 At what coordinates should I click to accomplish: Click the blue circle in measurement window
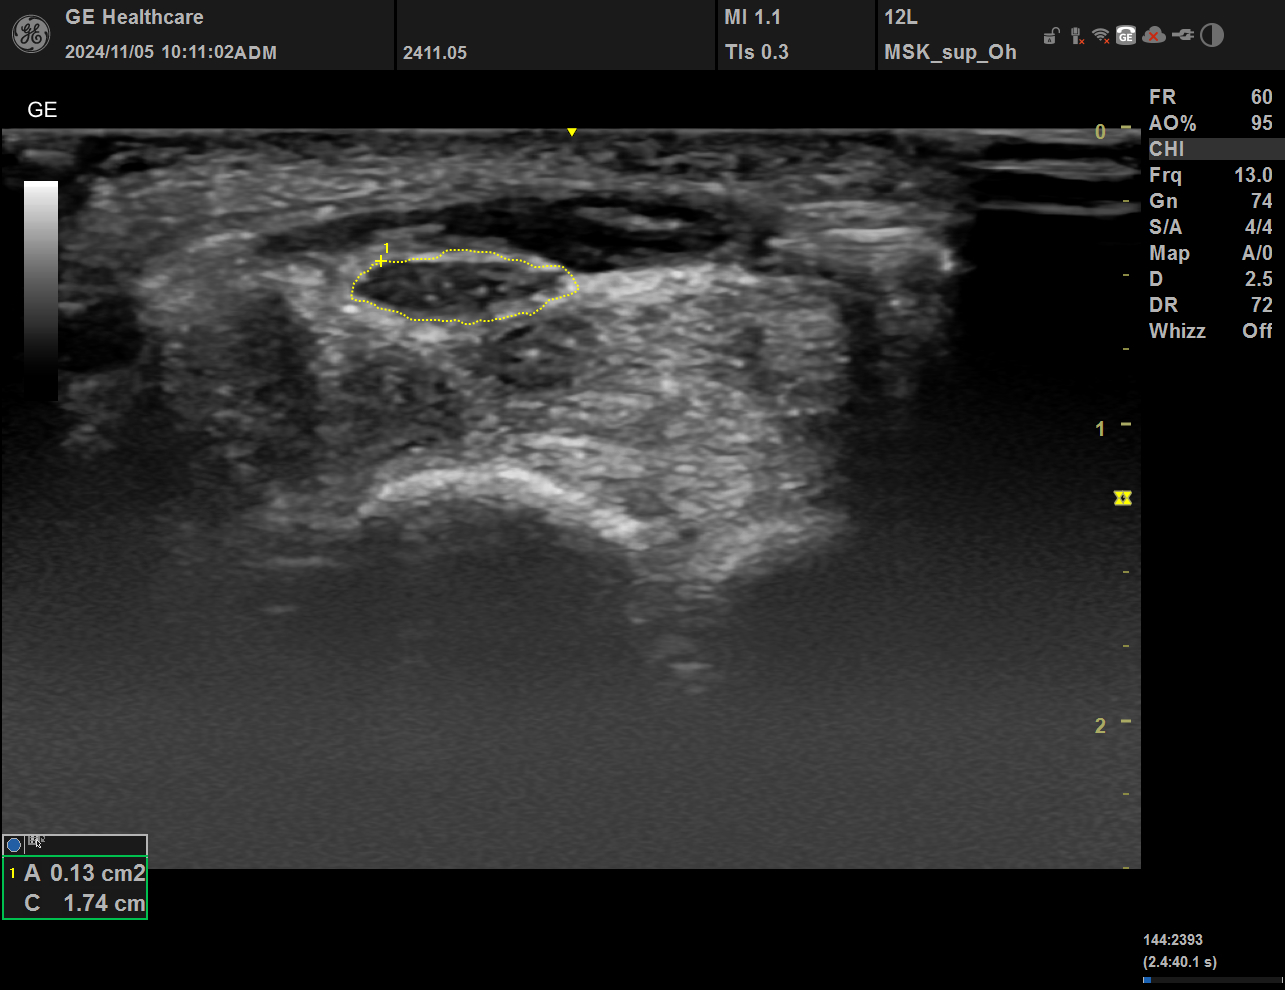[14, 845]
